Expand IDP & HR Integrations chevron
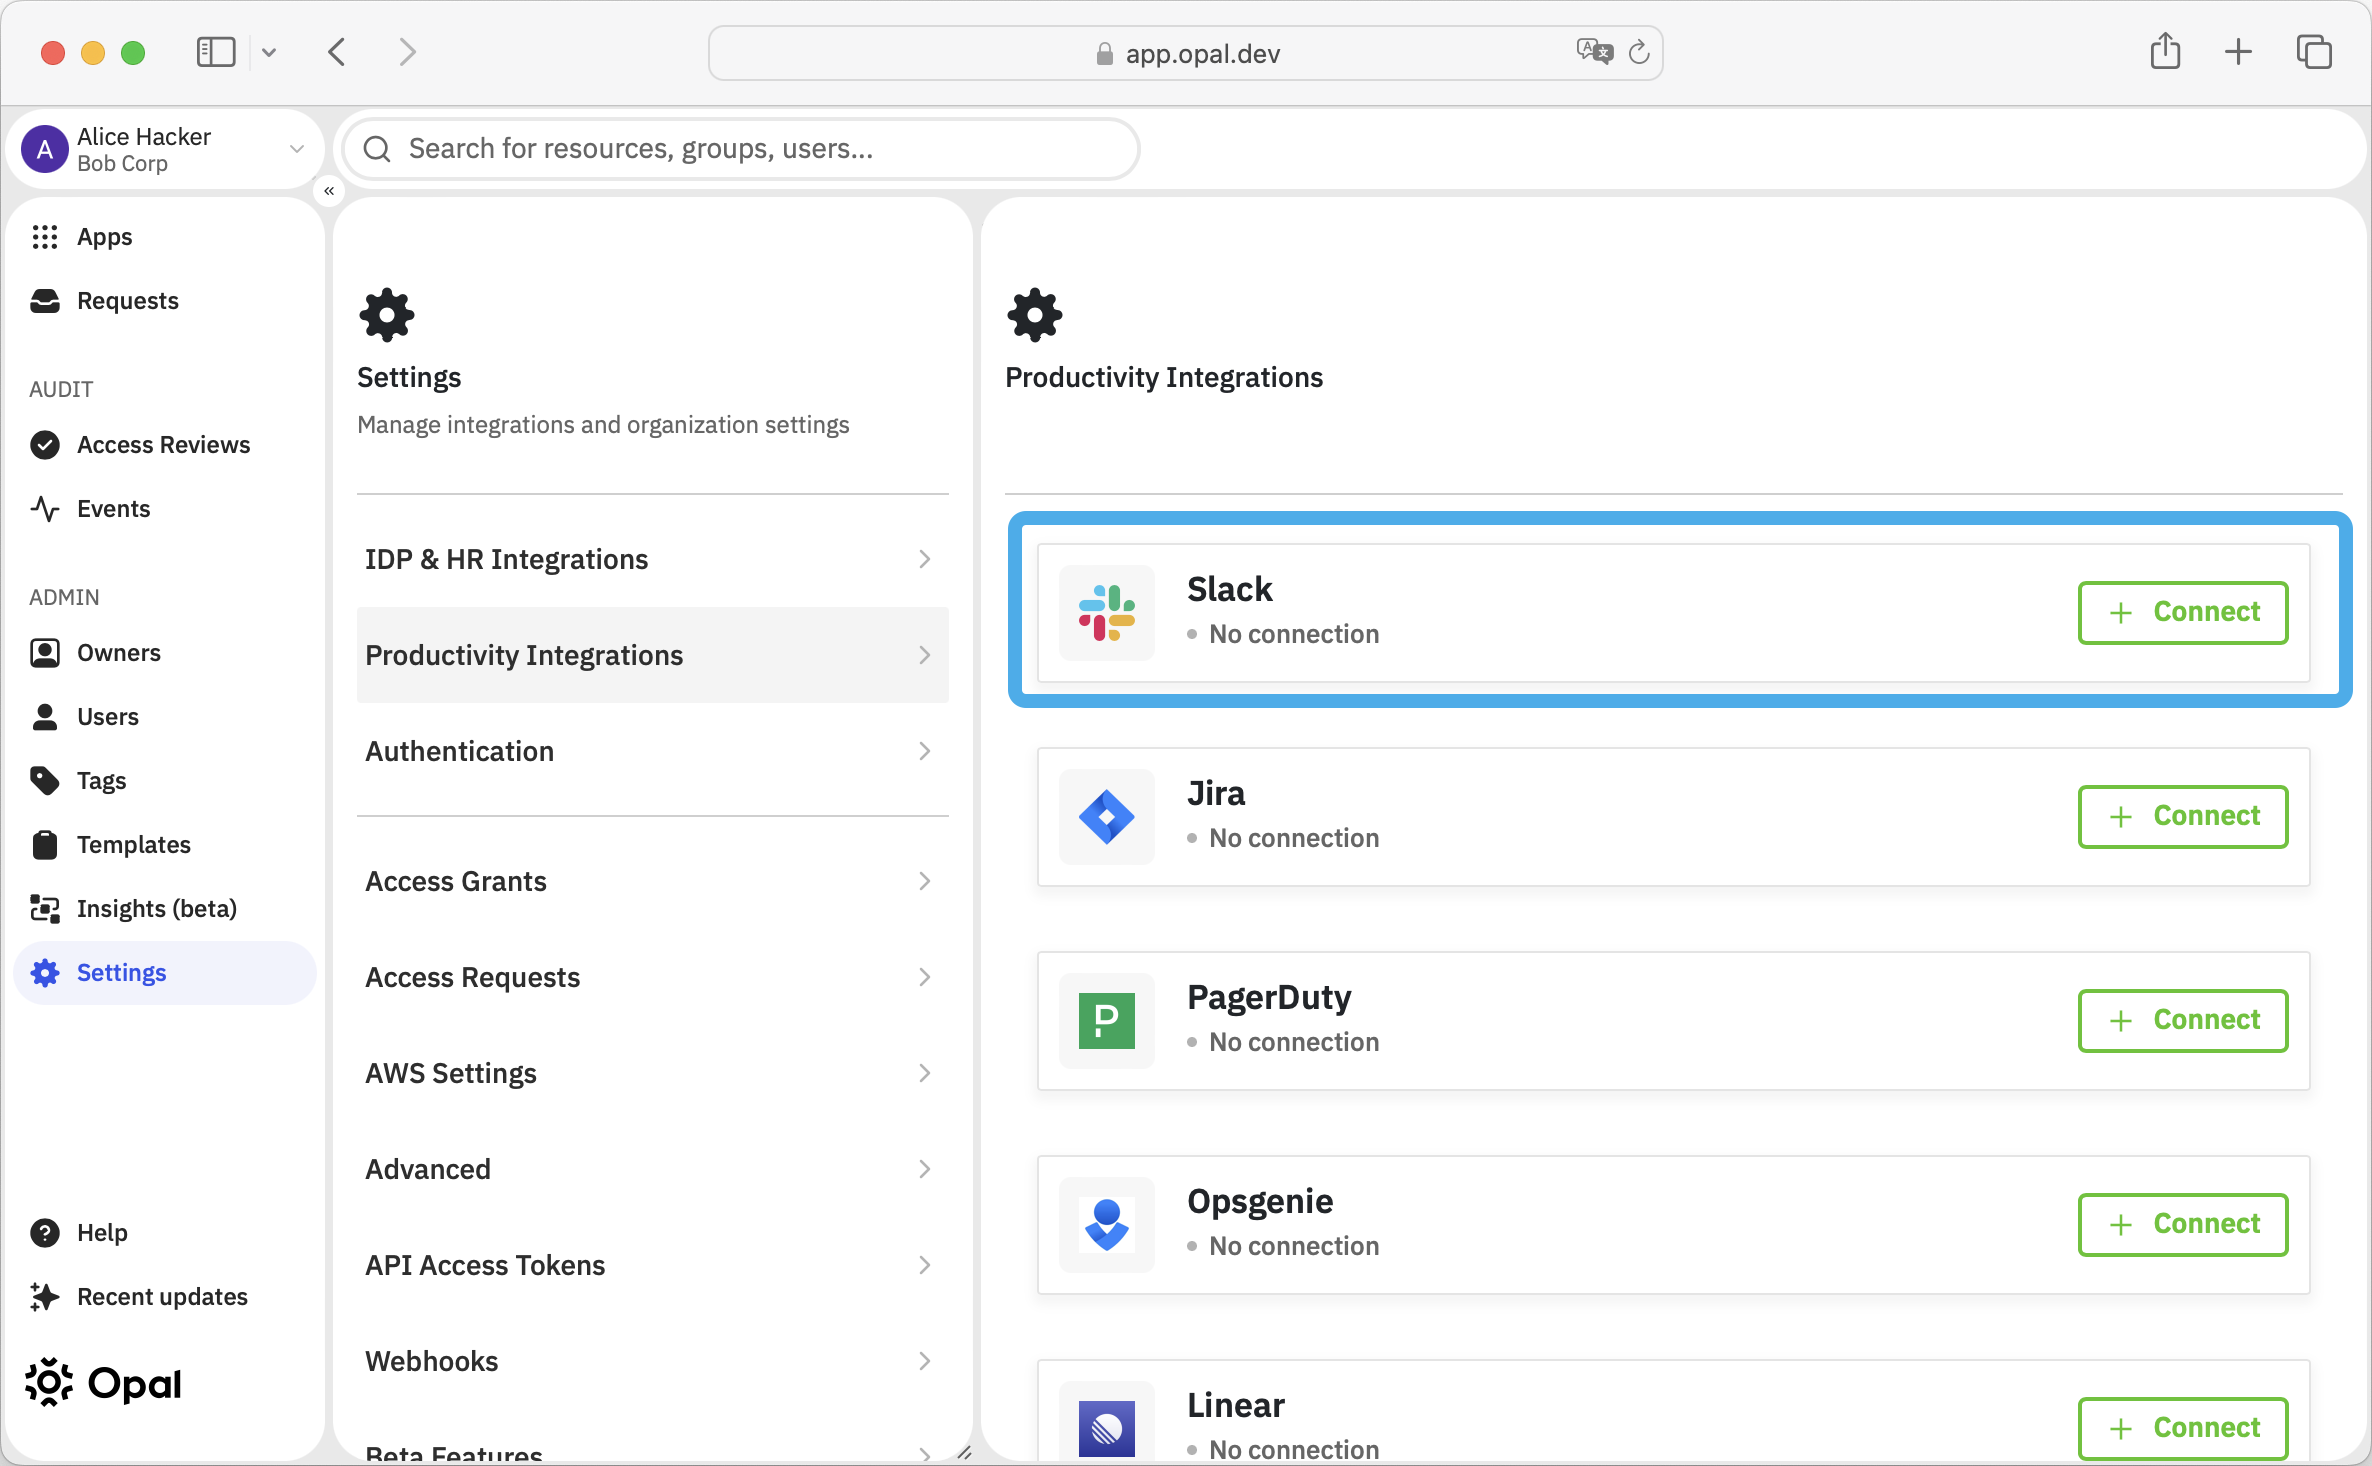This screenshot has width=2372, height=1466. click(x=925, y=559)
